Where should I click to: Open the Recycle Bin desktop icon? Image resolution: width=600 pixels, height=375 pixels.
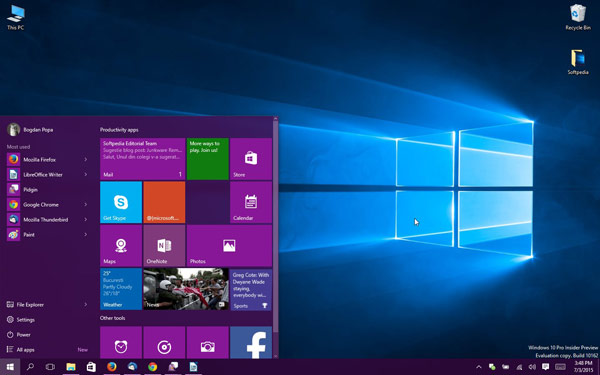coord(578,17)
